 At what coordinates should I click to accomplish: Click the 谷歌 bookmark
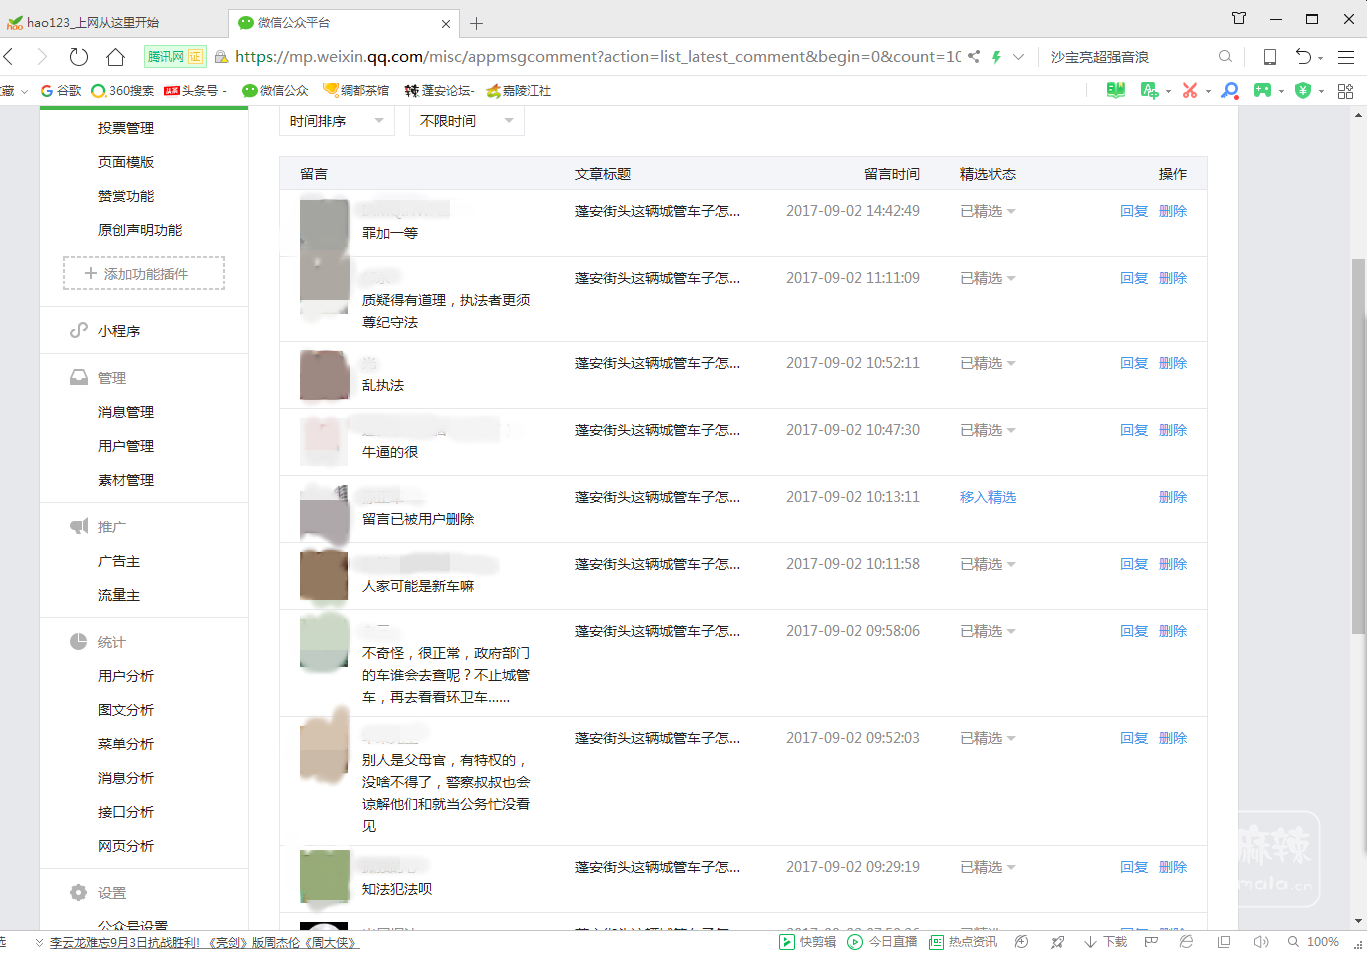[x=61, y=90]
